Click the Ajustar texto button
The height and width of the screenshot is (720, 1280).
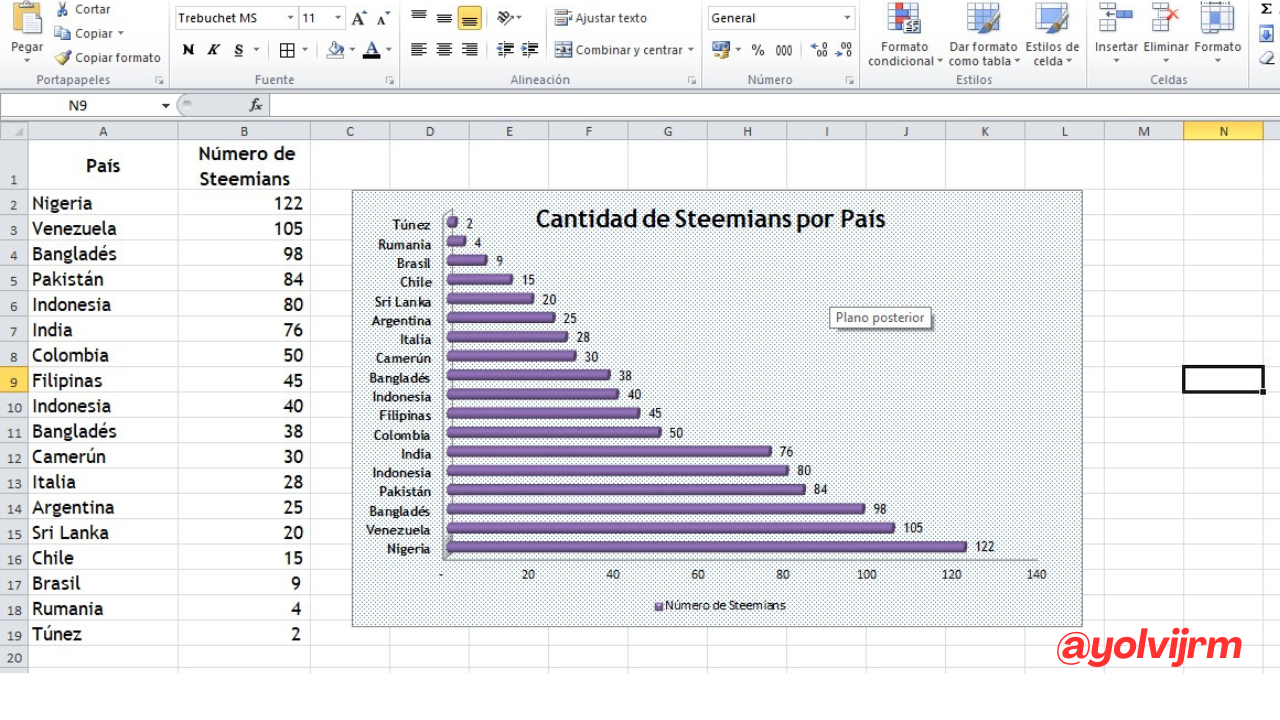[601, 18]
